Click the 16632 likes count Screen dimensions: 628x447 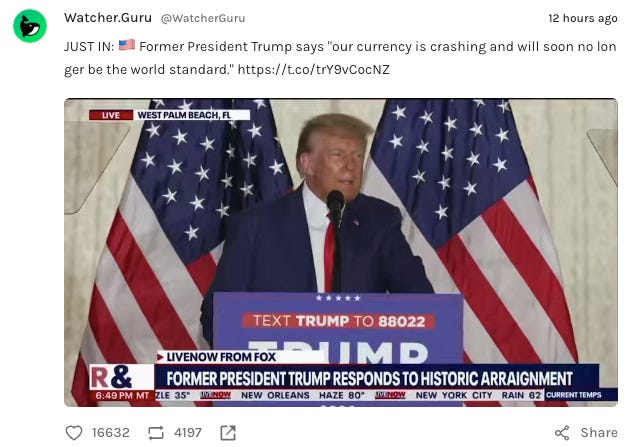pos(111,433)
